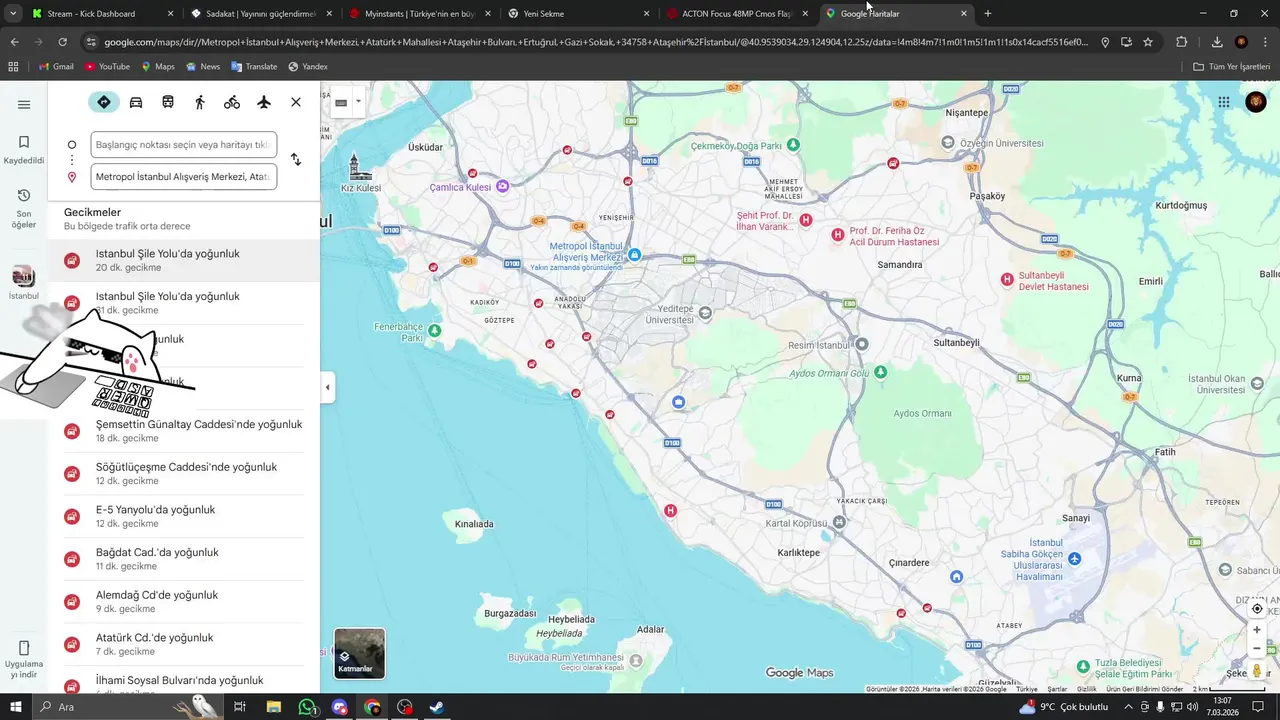Image resolution: width=1280 pixels, height=720 pixels.
Task: Open Katmanlar map layers thumbnail
Action: [359, 653]
